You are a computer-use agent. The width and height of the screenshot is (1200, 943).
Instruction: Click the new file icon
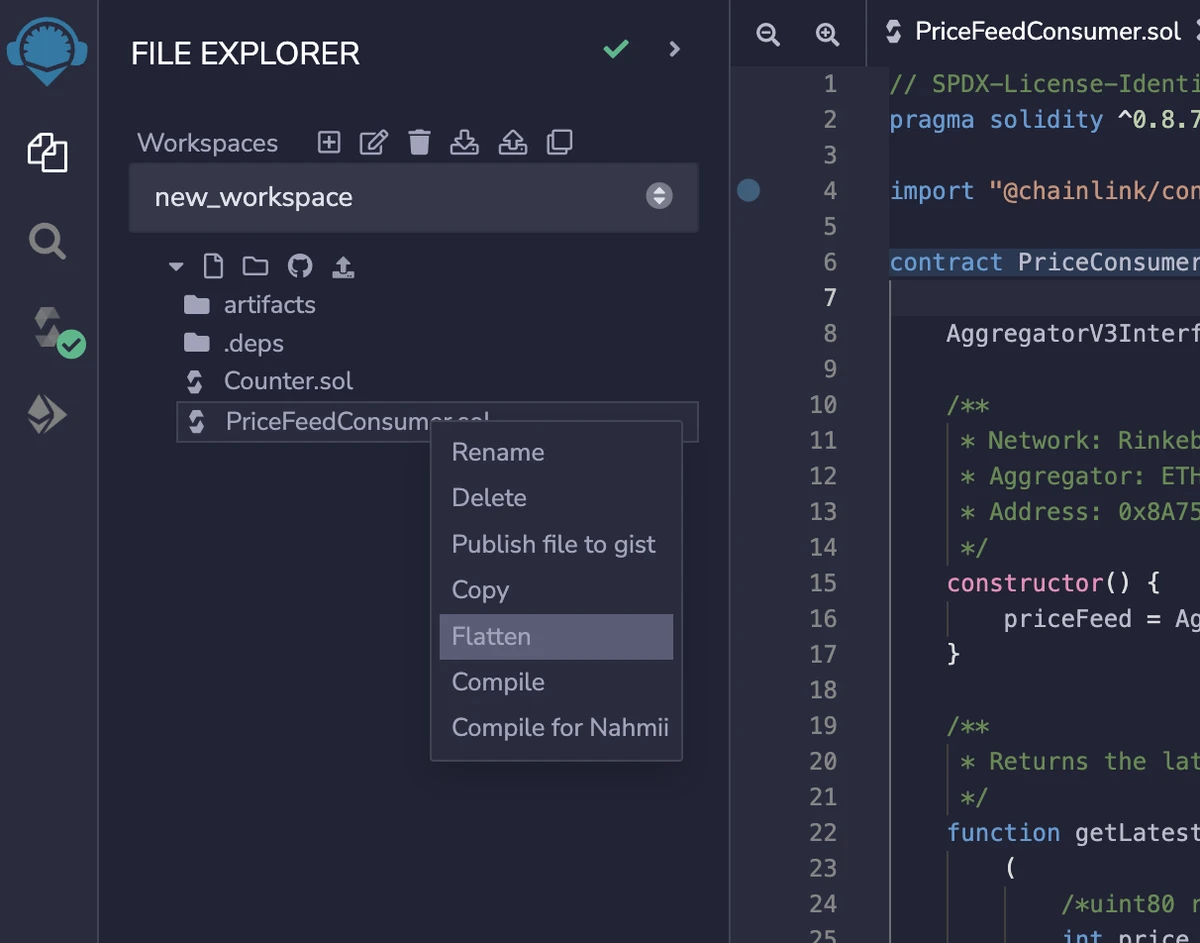point(213,266)
